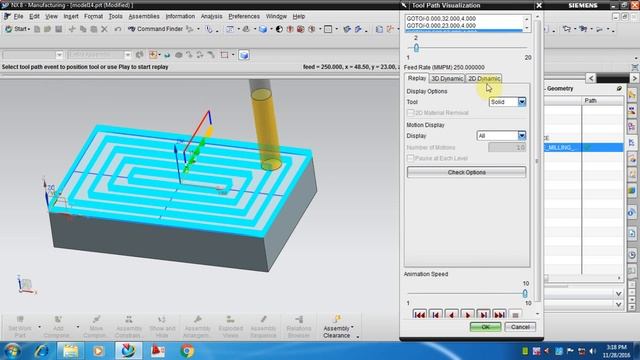Image resolution: width=640 pixels, height=360 pixels.
Task: Open Check Options in visualization dialog
Action: point(467,172)
